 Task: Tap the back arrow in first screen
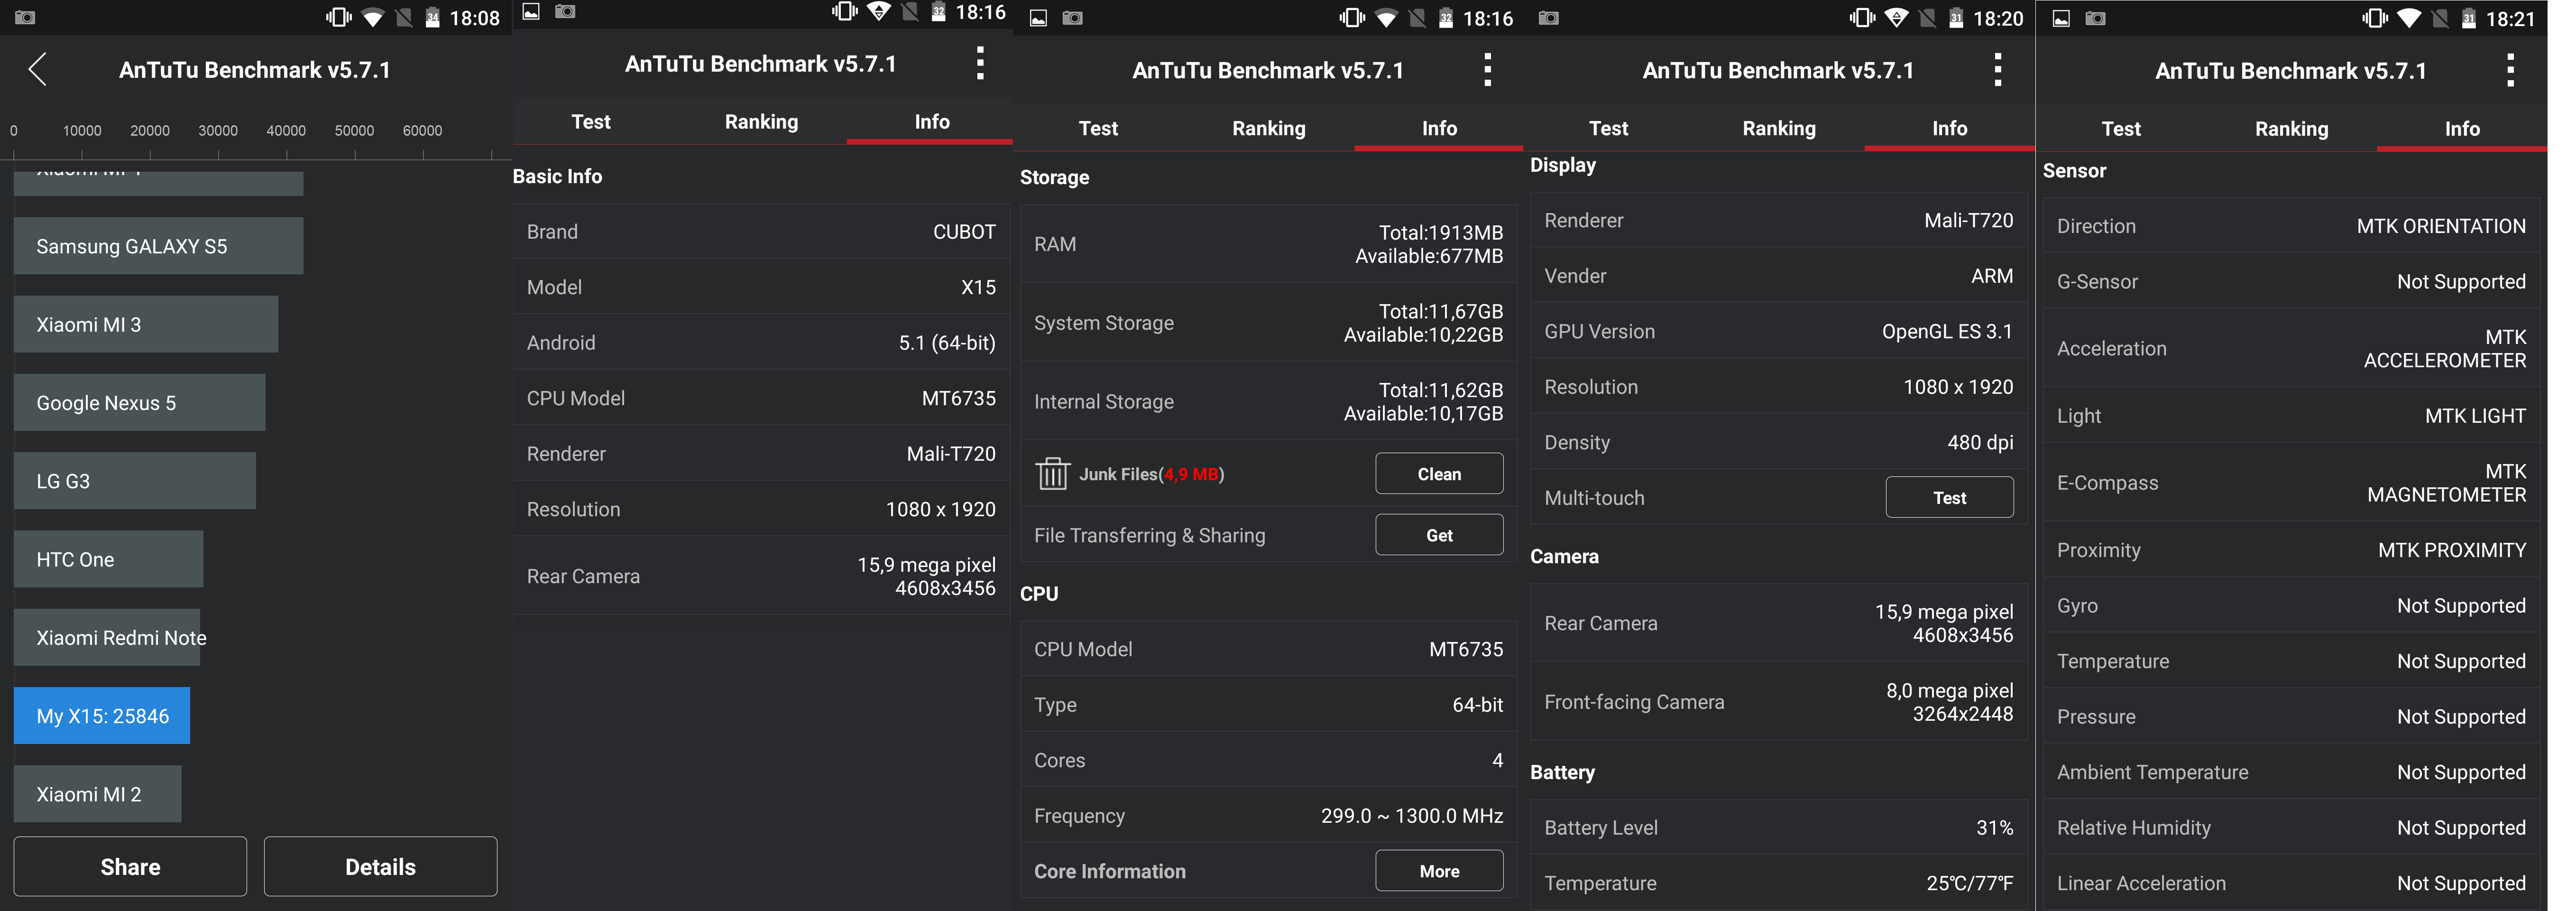(38, 69)
